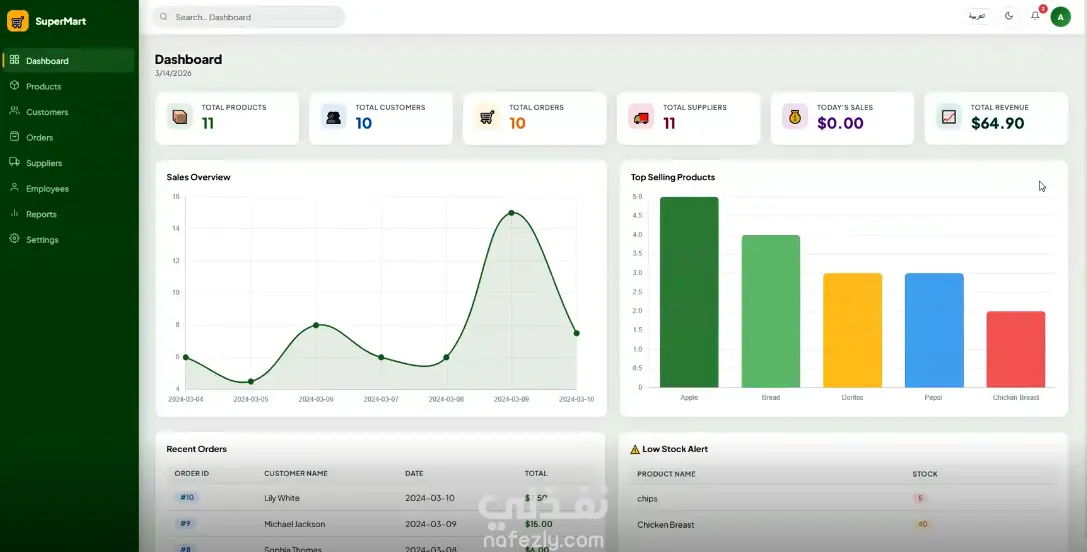Click the Total Products box icon

[180, 117]
